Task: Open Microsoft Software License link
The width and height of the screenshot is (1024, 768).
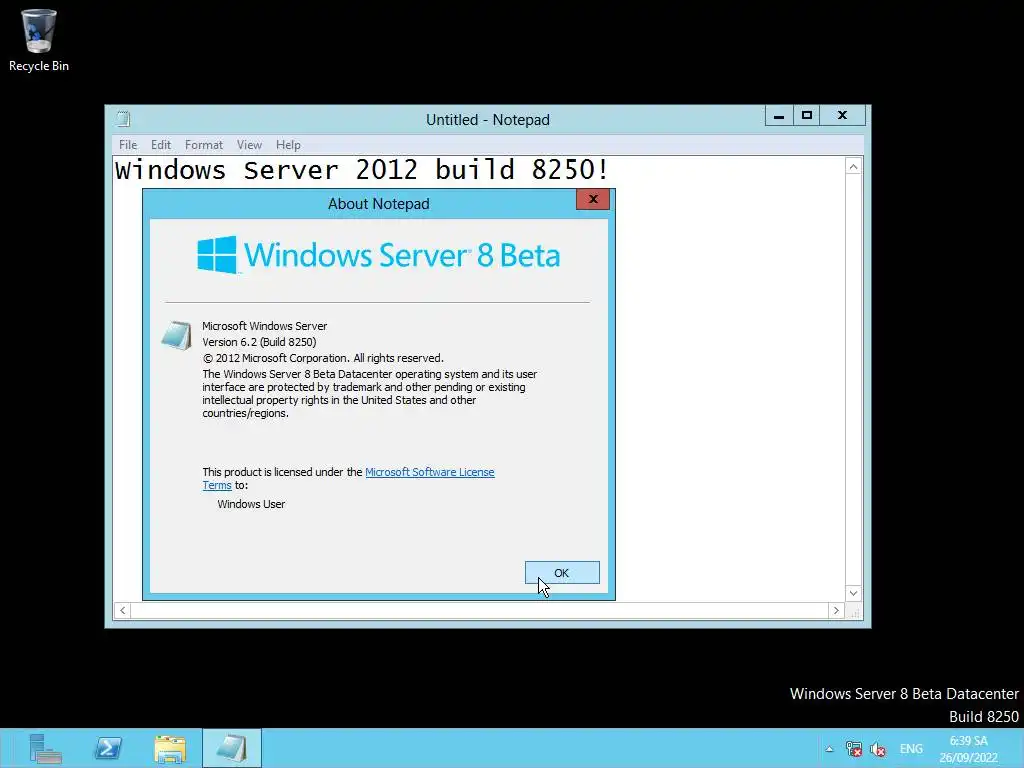Action: tap(430, 472)
